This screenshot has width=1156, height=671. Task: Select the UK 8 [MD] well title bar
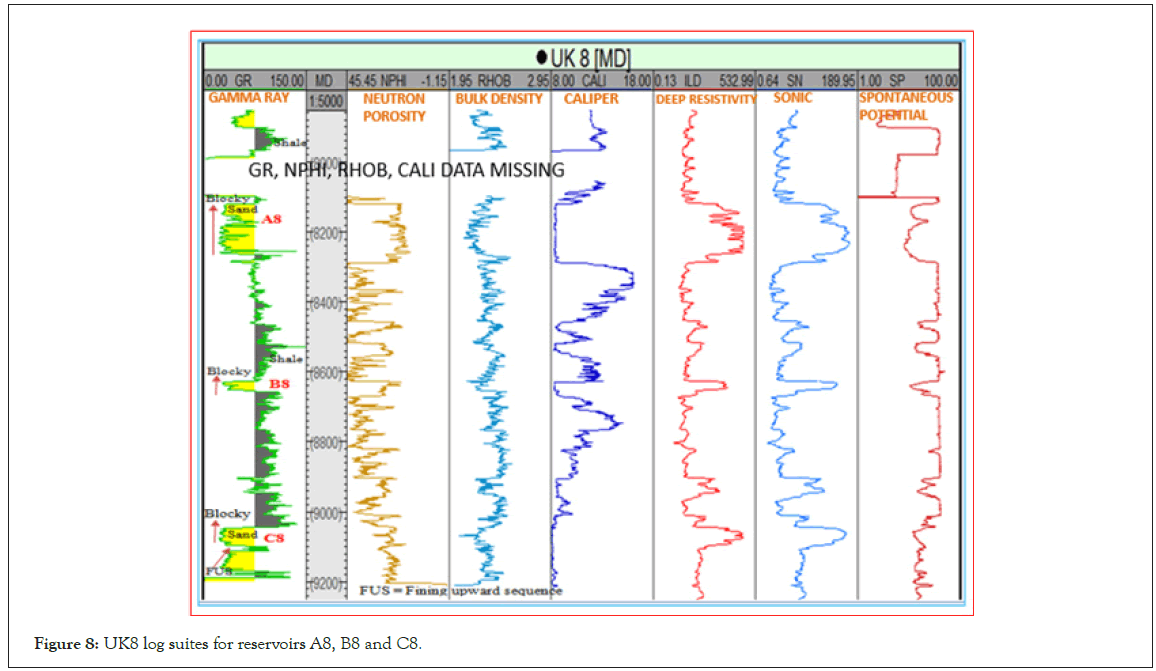[x=582, y=58]
